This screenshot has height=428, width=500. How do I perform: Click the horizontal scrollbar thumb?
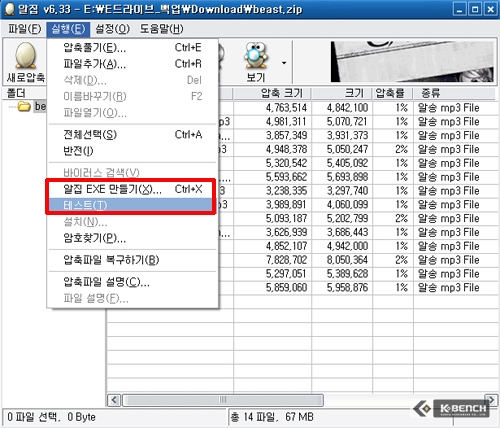pyautogui.click(x=223, y=400)
